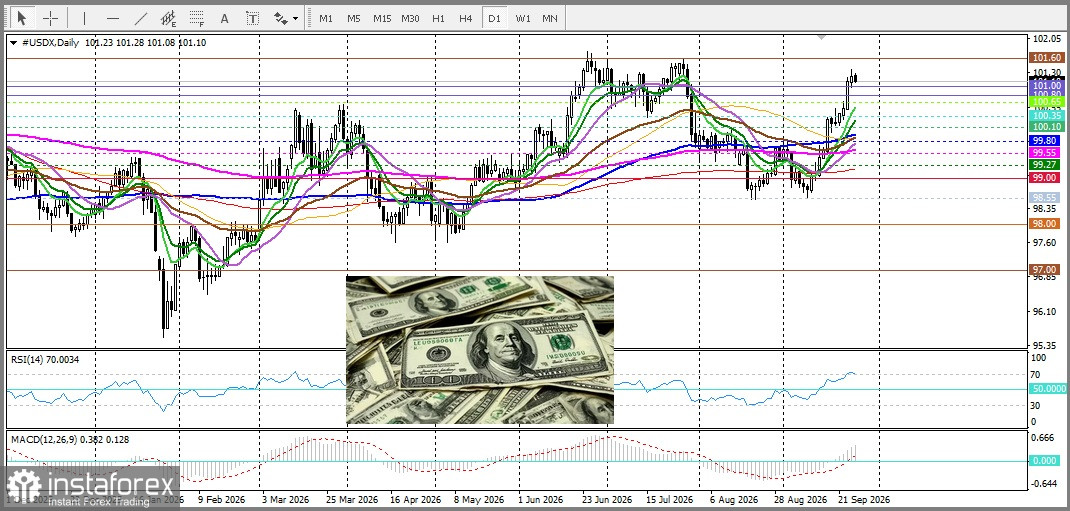Pick the horizontal line drawing tool
The image size is (1070, 511).
pos(113,18)
